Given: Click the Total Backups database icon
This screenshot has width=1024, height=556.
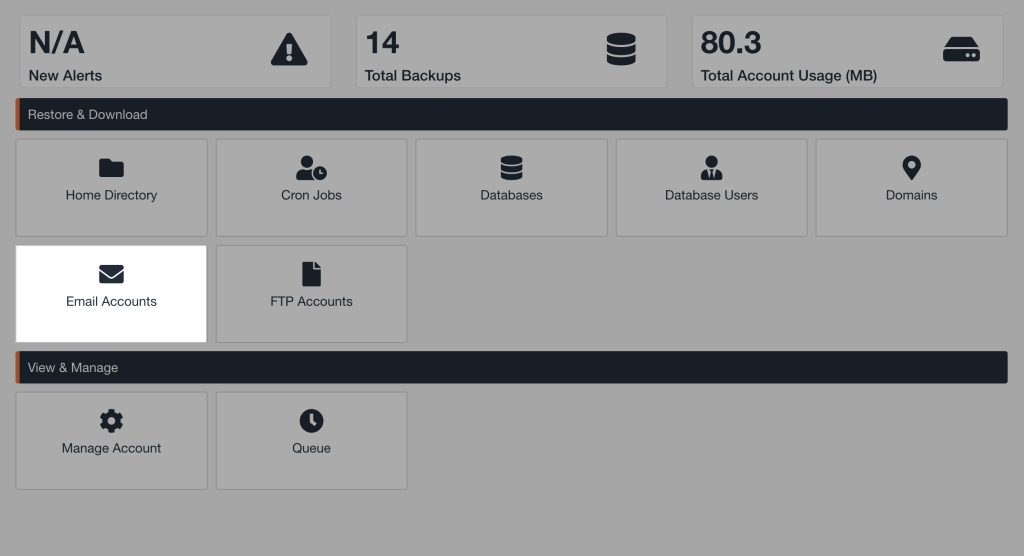Looking at the screenshot, I should 621,49.
